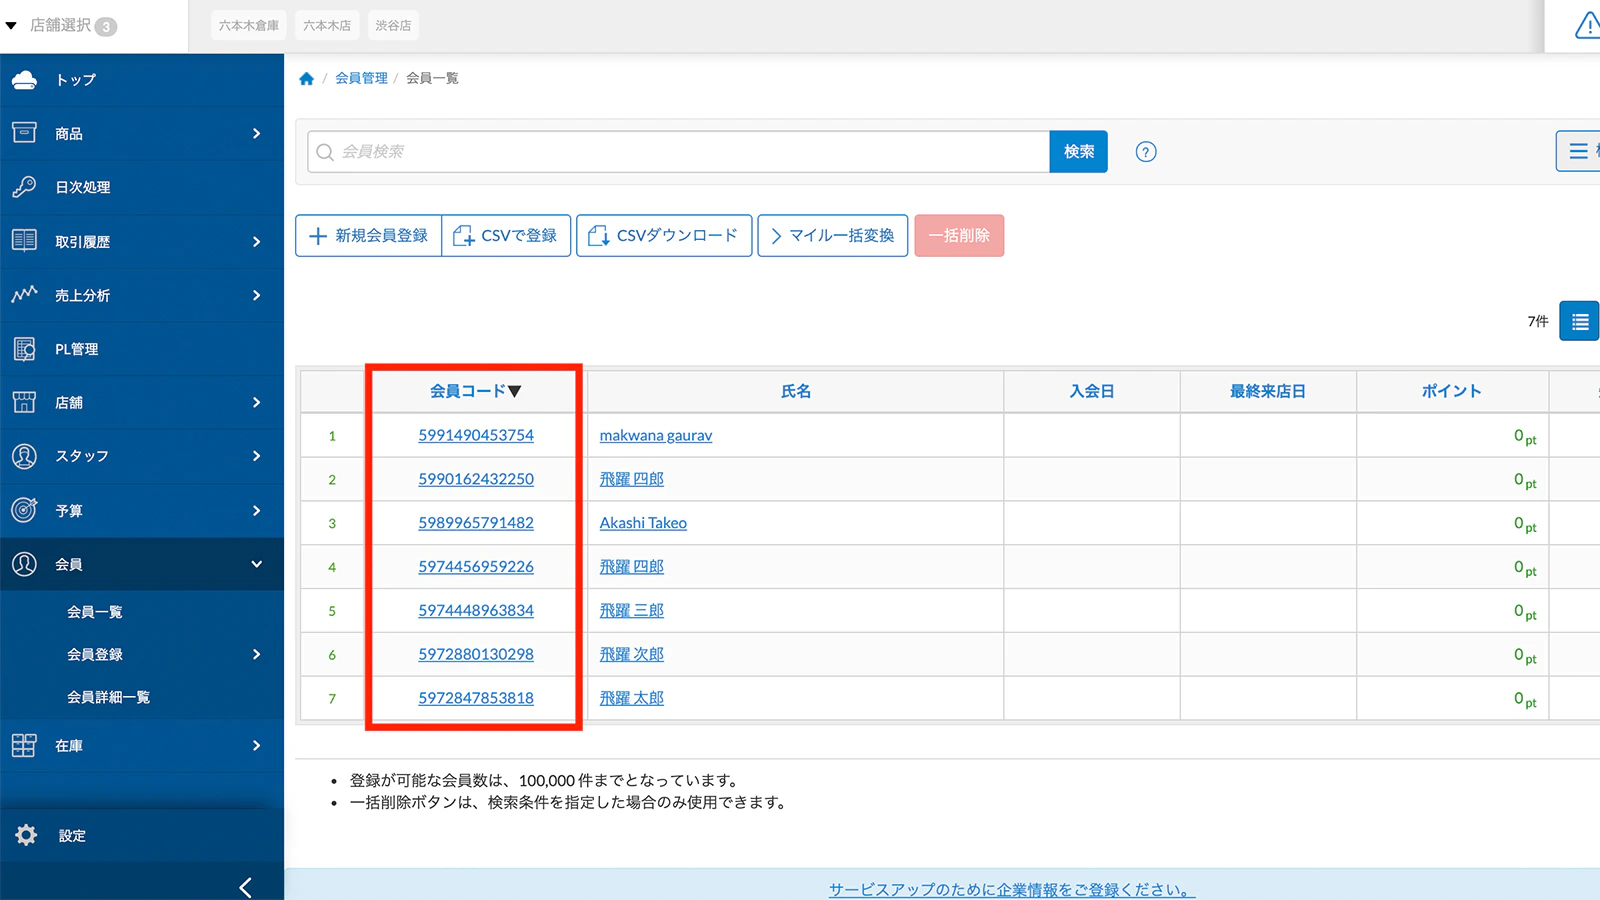Open member 飛躍 太郎
Image resolution: width=1600 pixels, height=900 pixels.
[x=632, y=698]
